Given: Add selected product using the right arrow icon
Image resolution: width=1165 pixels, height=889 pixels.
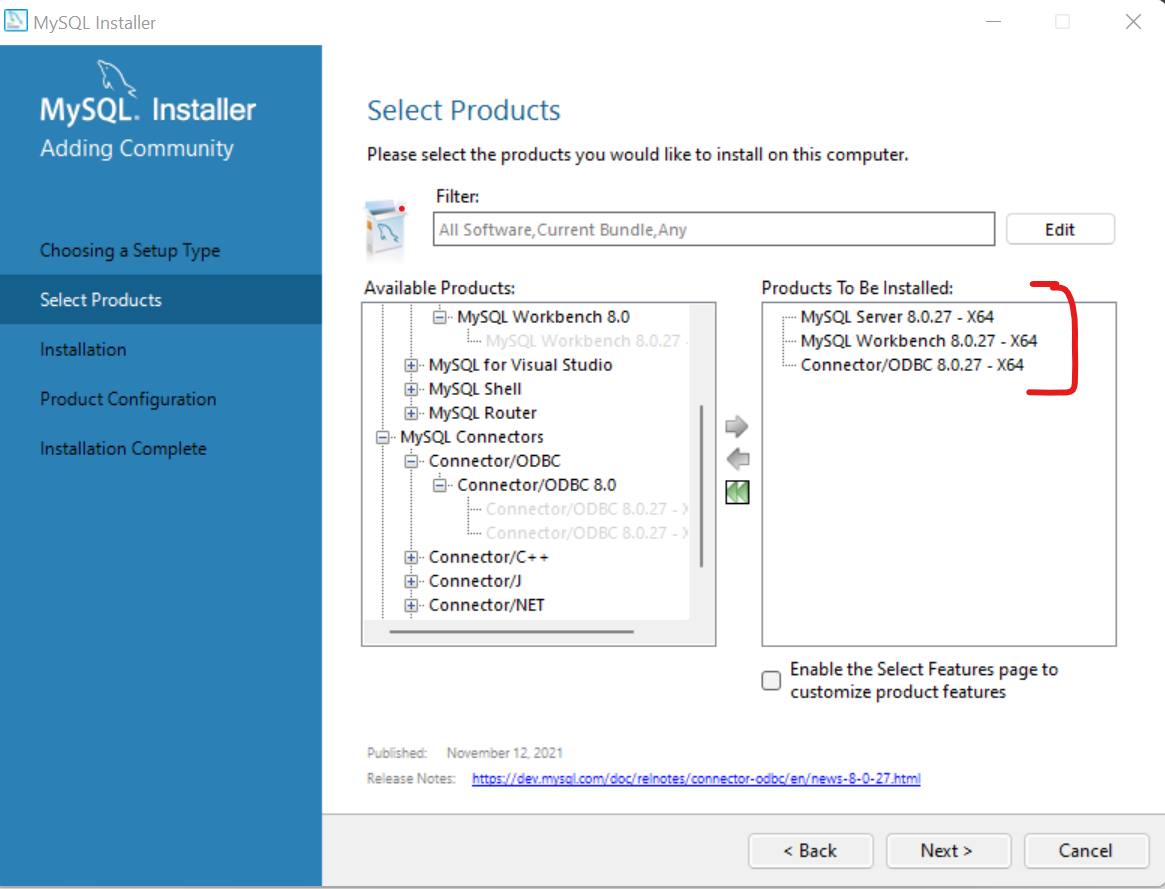Looking at the screenshot, I should point(737,426).
